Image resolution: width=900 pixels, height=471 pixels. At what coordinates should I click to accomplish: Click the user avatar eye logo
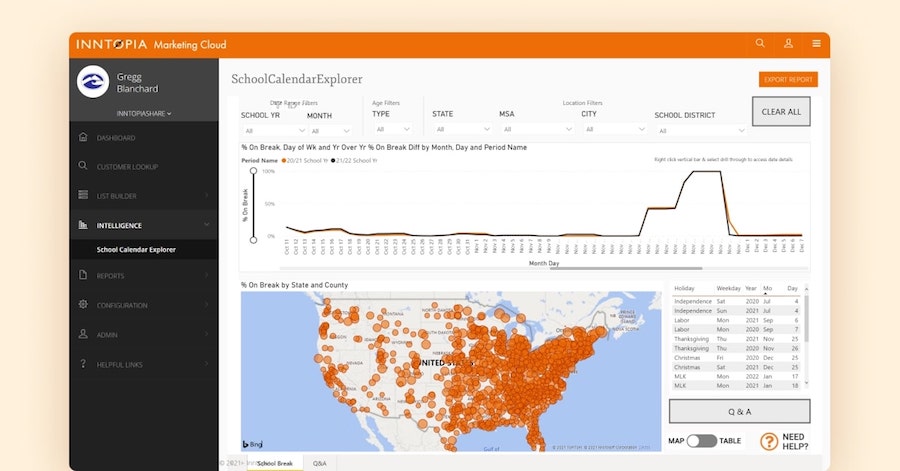point(93,82)
